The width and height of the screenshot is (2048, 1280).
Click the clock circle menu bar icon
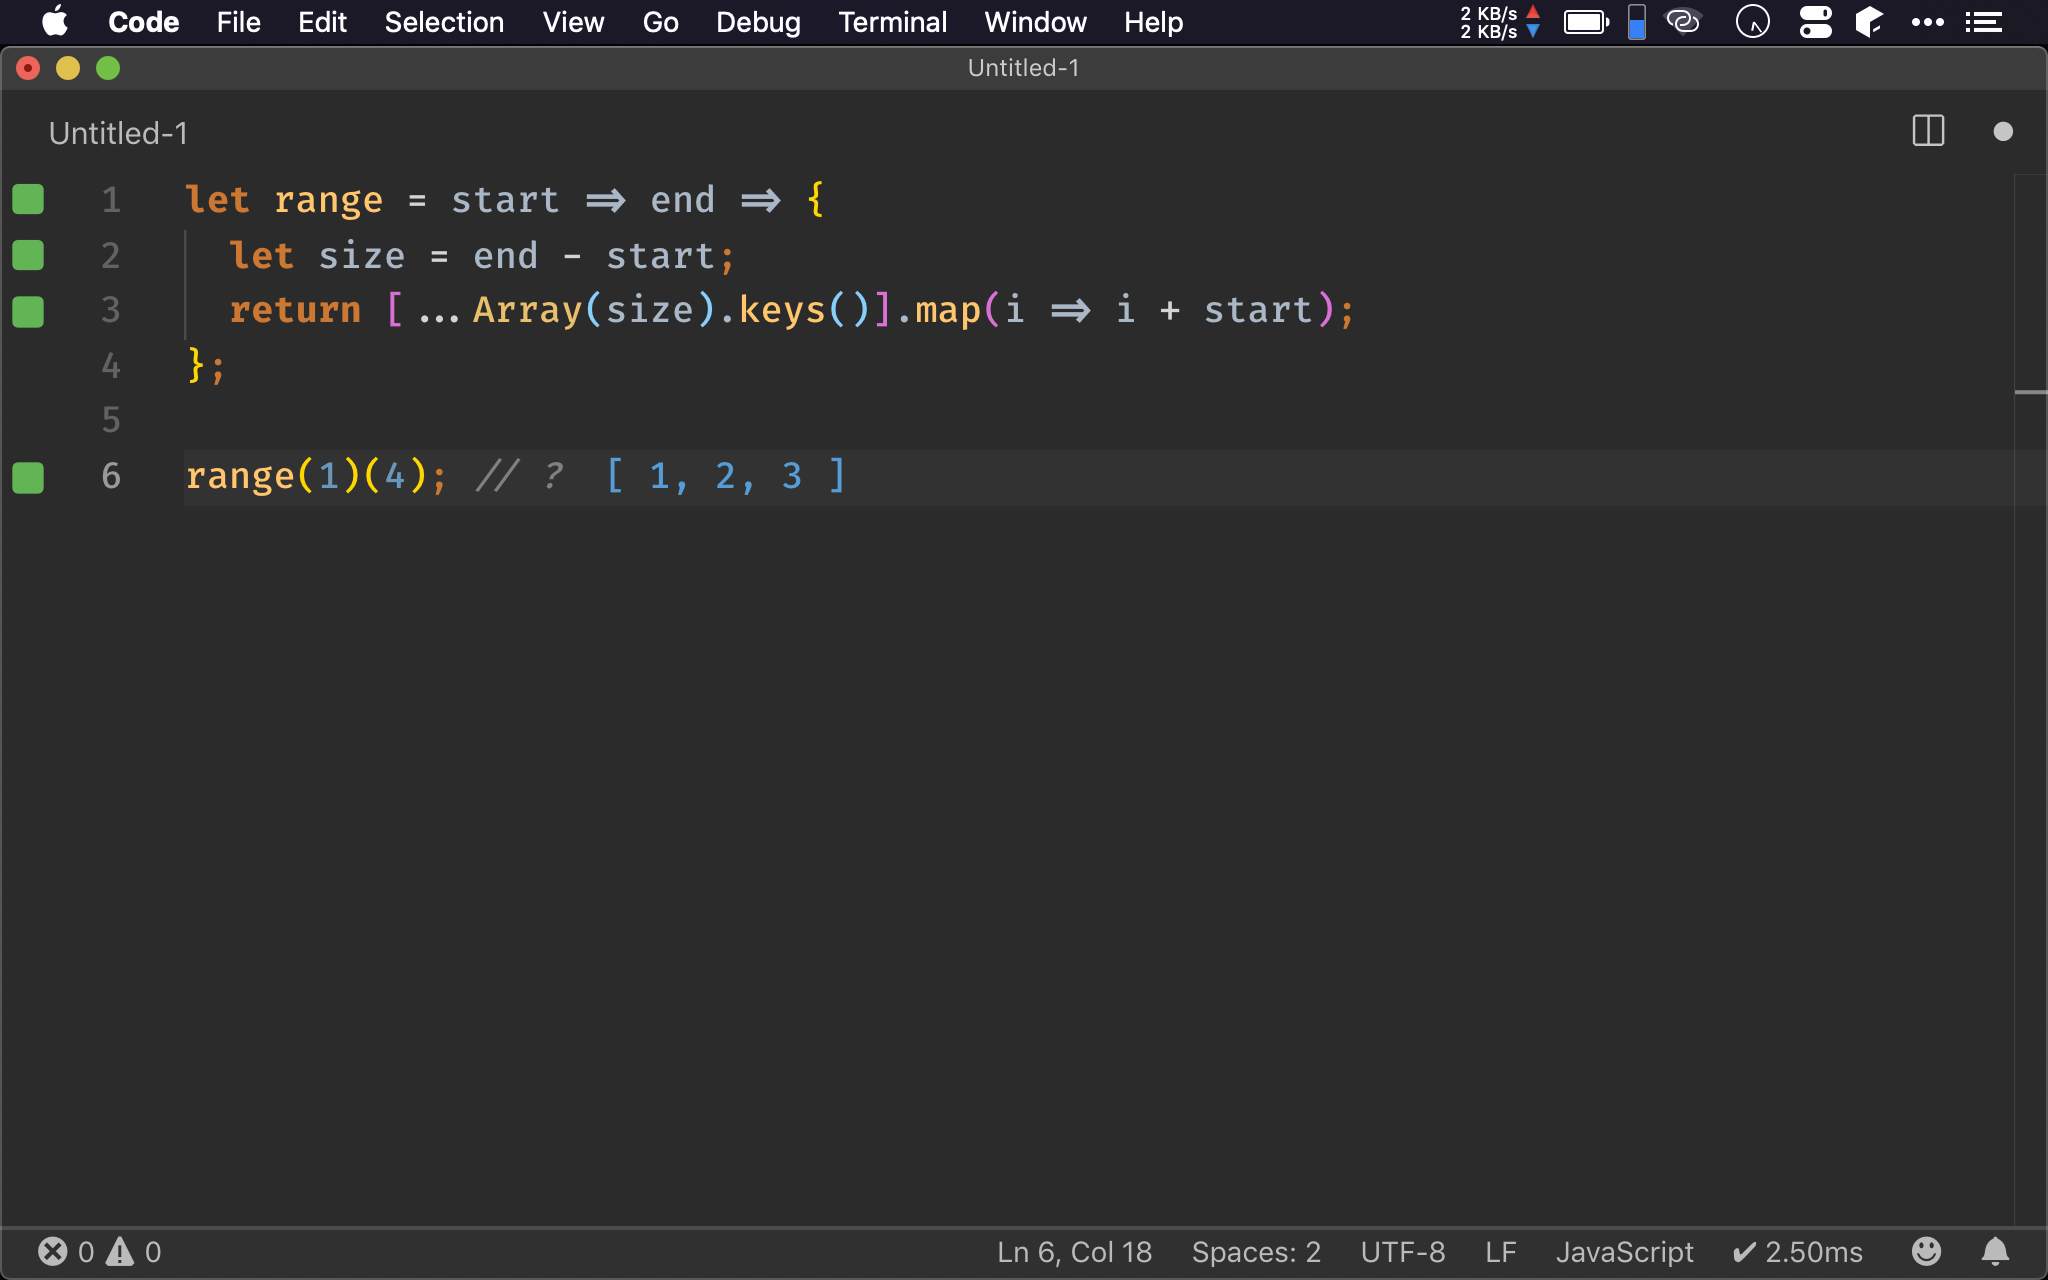1753,21
